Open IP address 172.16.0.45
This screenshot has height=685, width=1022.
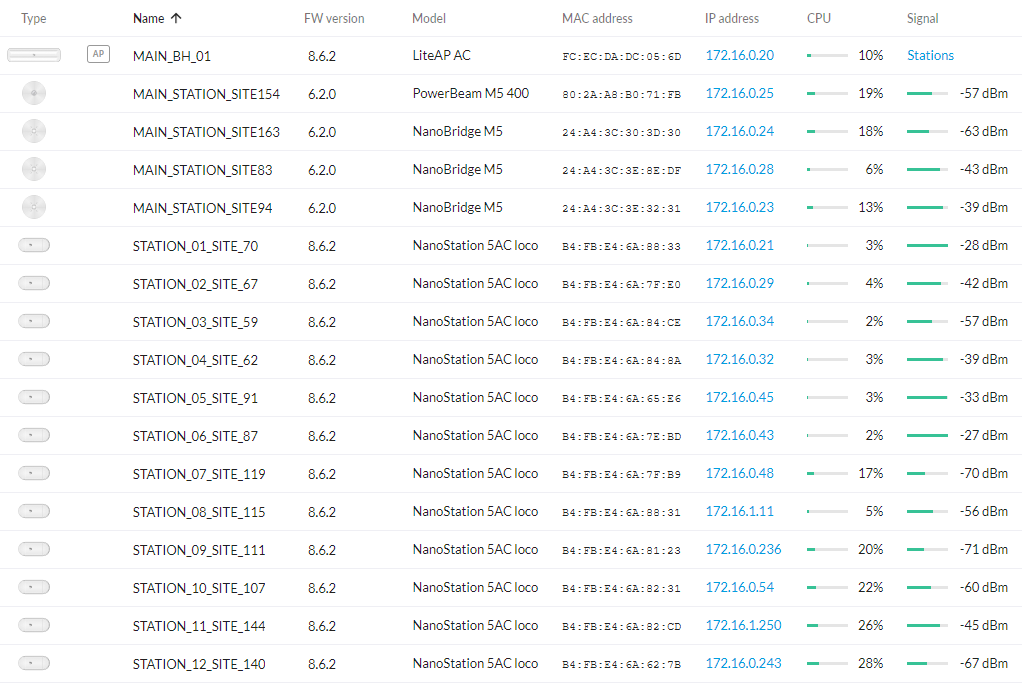pos(740,397)
